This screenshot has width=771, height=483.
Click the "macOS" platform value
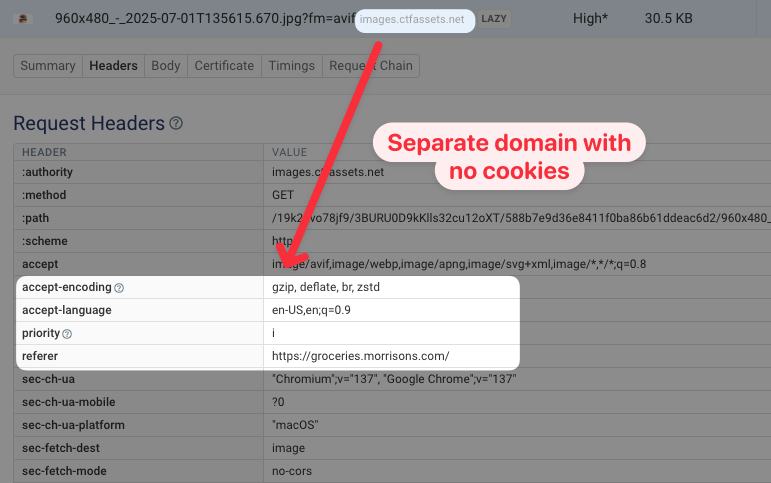295,425
